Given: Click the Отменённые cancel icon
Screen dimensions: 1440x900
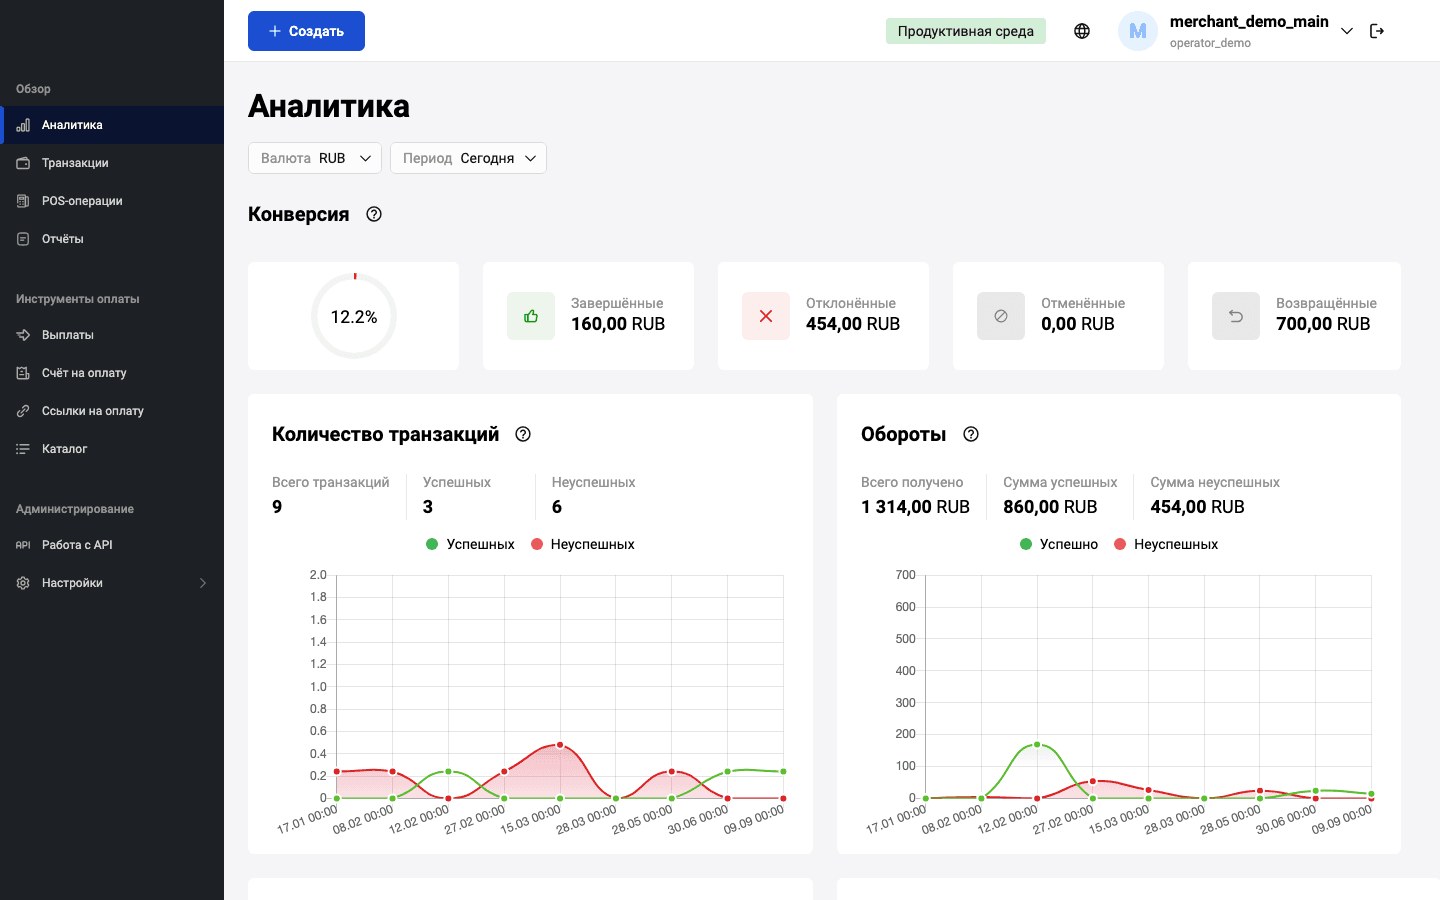Looking at the screenshot, I should click(x=1001, y=316).
